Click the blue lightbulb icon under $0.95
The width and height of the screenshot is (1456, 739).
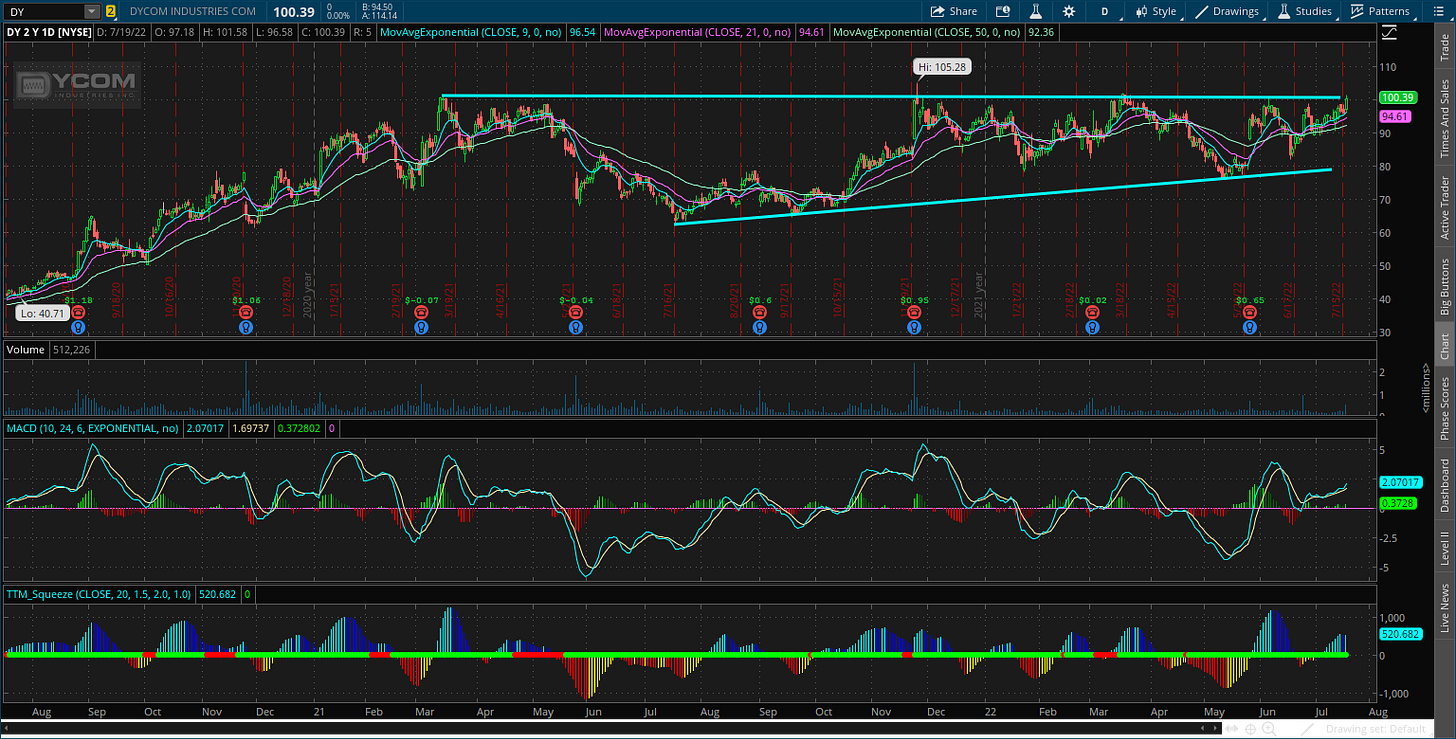click(x=913, y=326)
